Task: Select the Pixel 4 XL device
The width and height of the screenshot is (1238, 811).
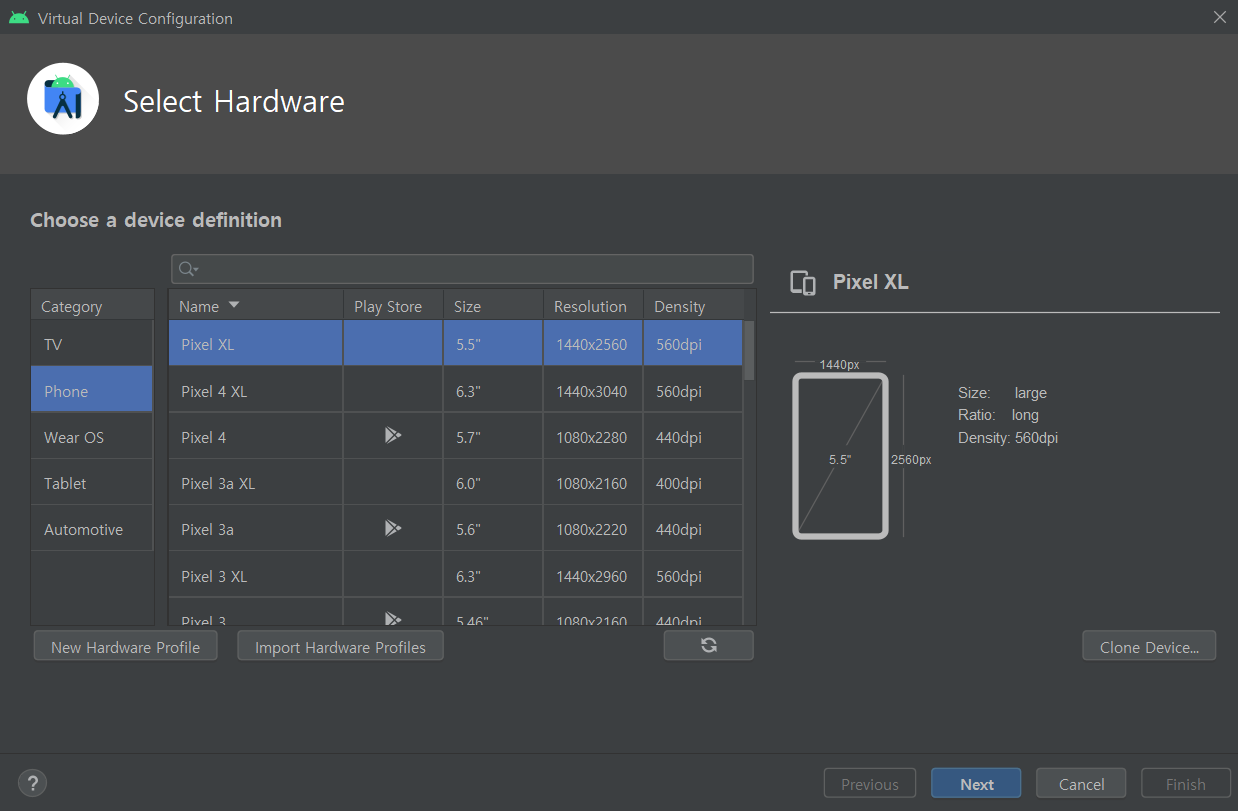Action: coord(214,391)
